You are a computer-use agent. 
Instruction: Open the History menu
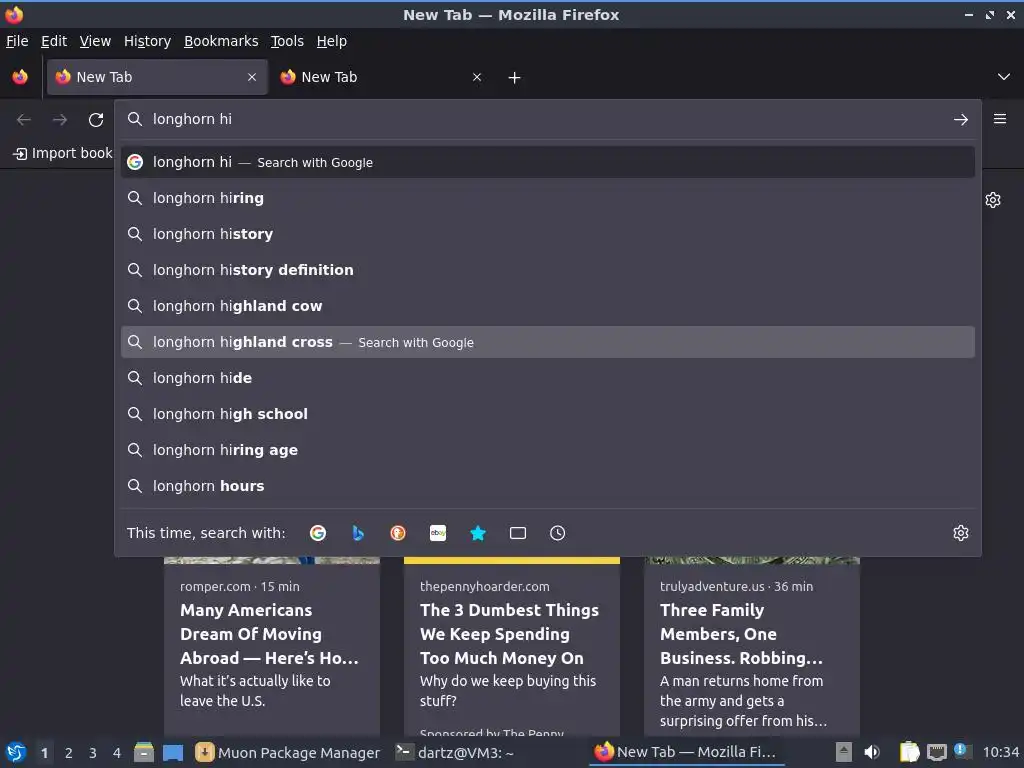148,41
